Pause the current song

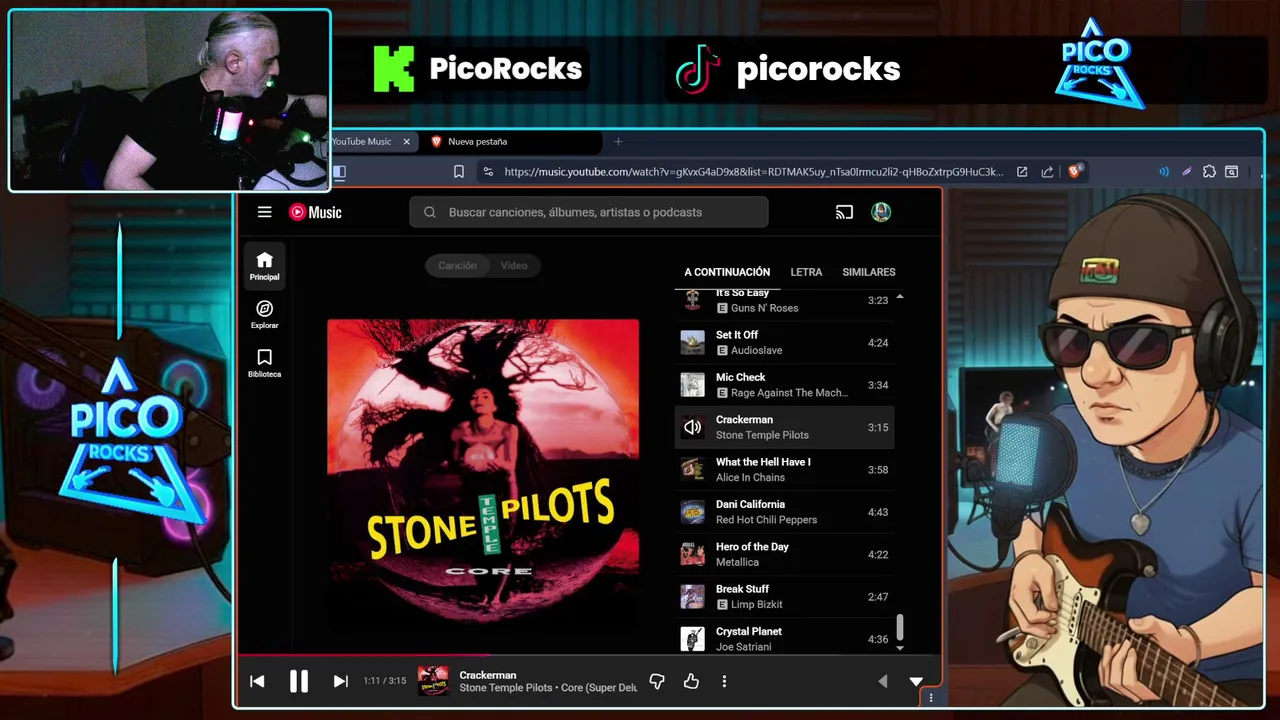(298, 681)
